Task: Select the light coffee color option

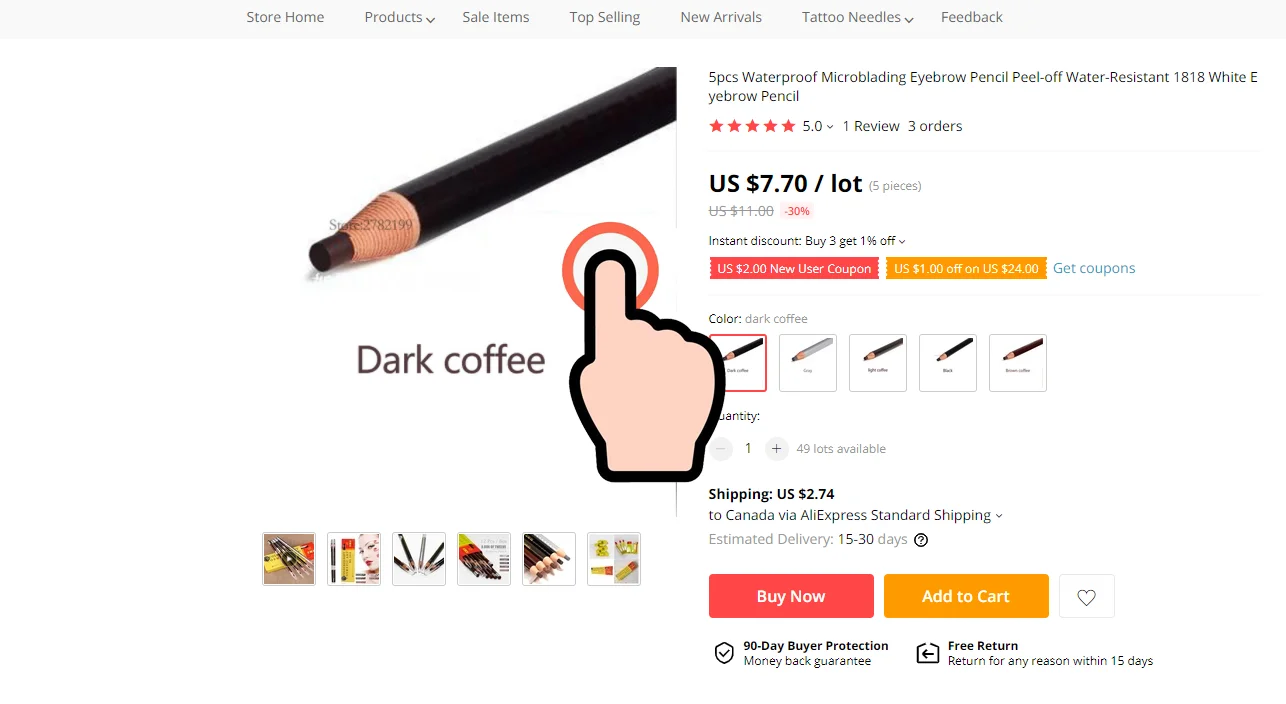Action: 878,363
